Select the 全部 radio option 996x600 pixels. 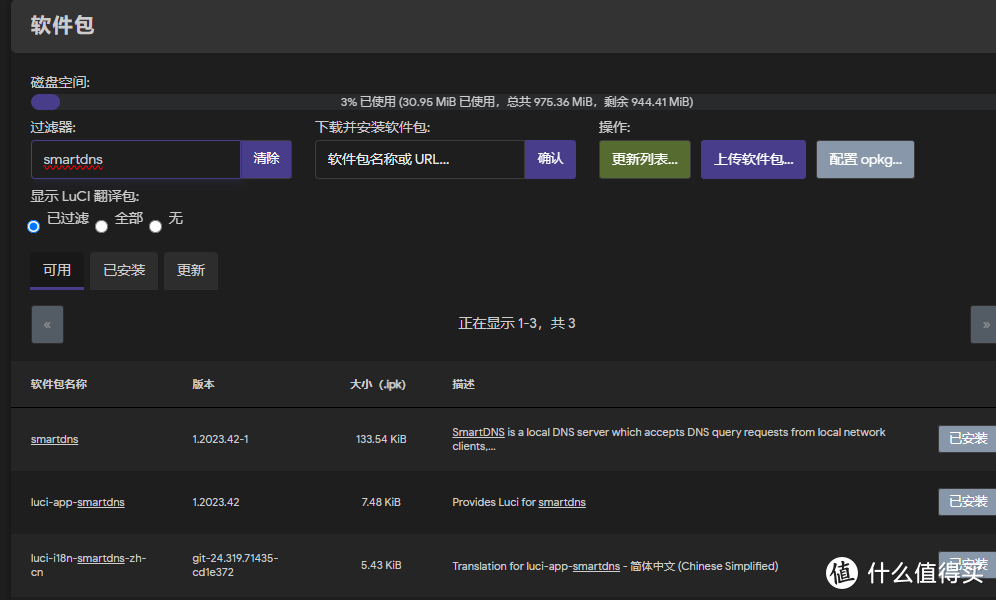coord(101,226)
